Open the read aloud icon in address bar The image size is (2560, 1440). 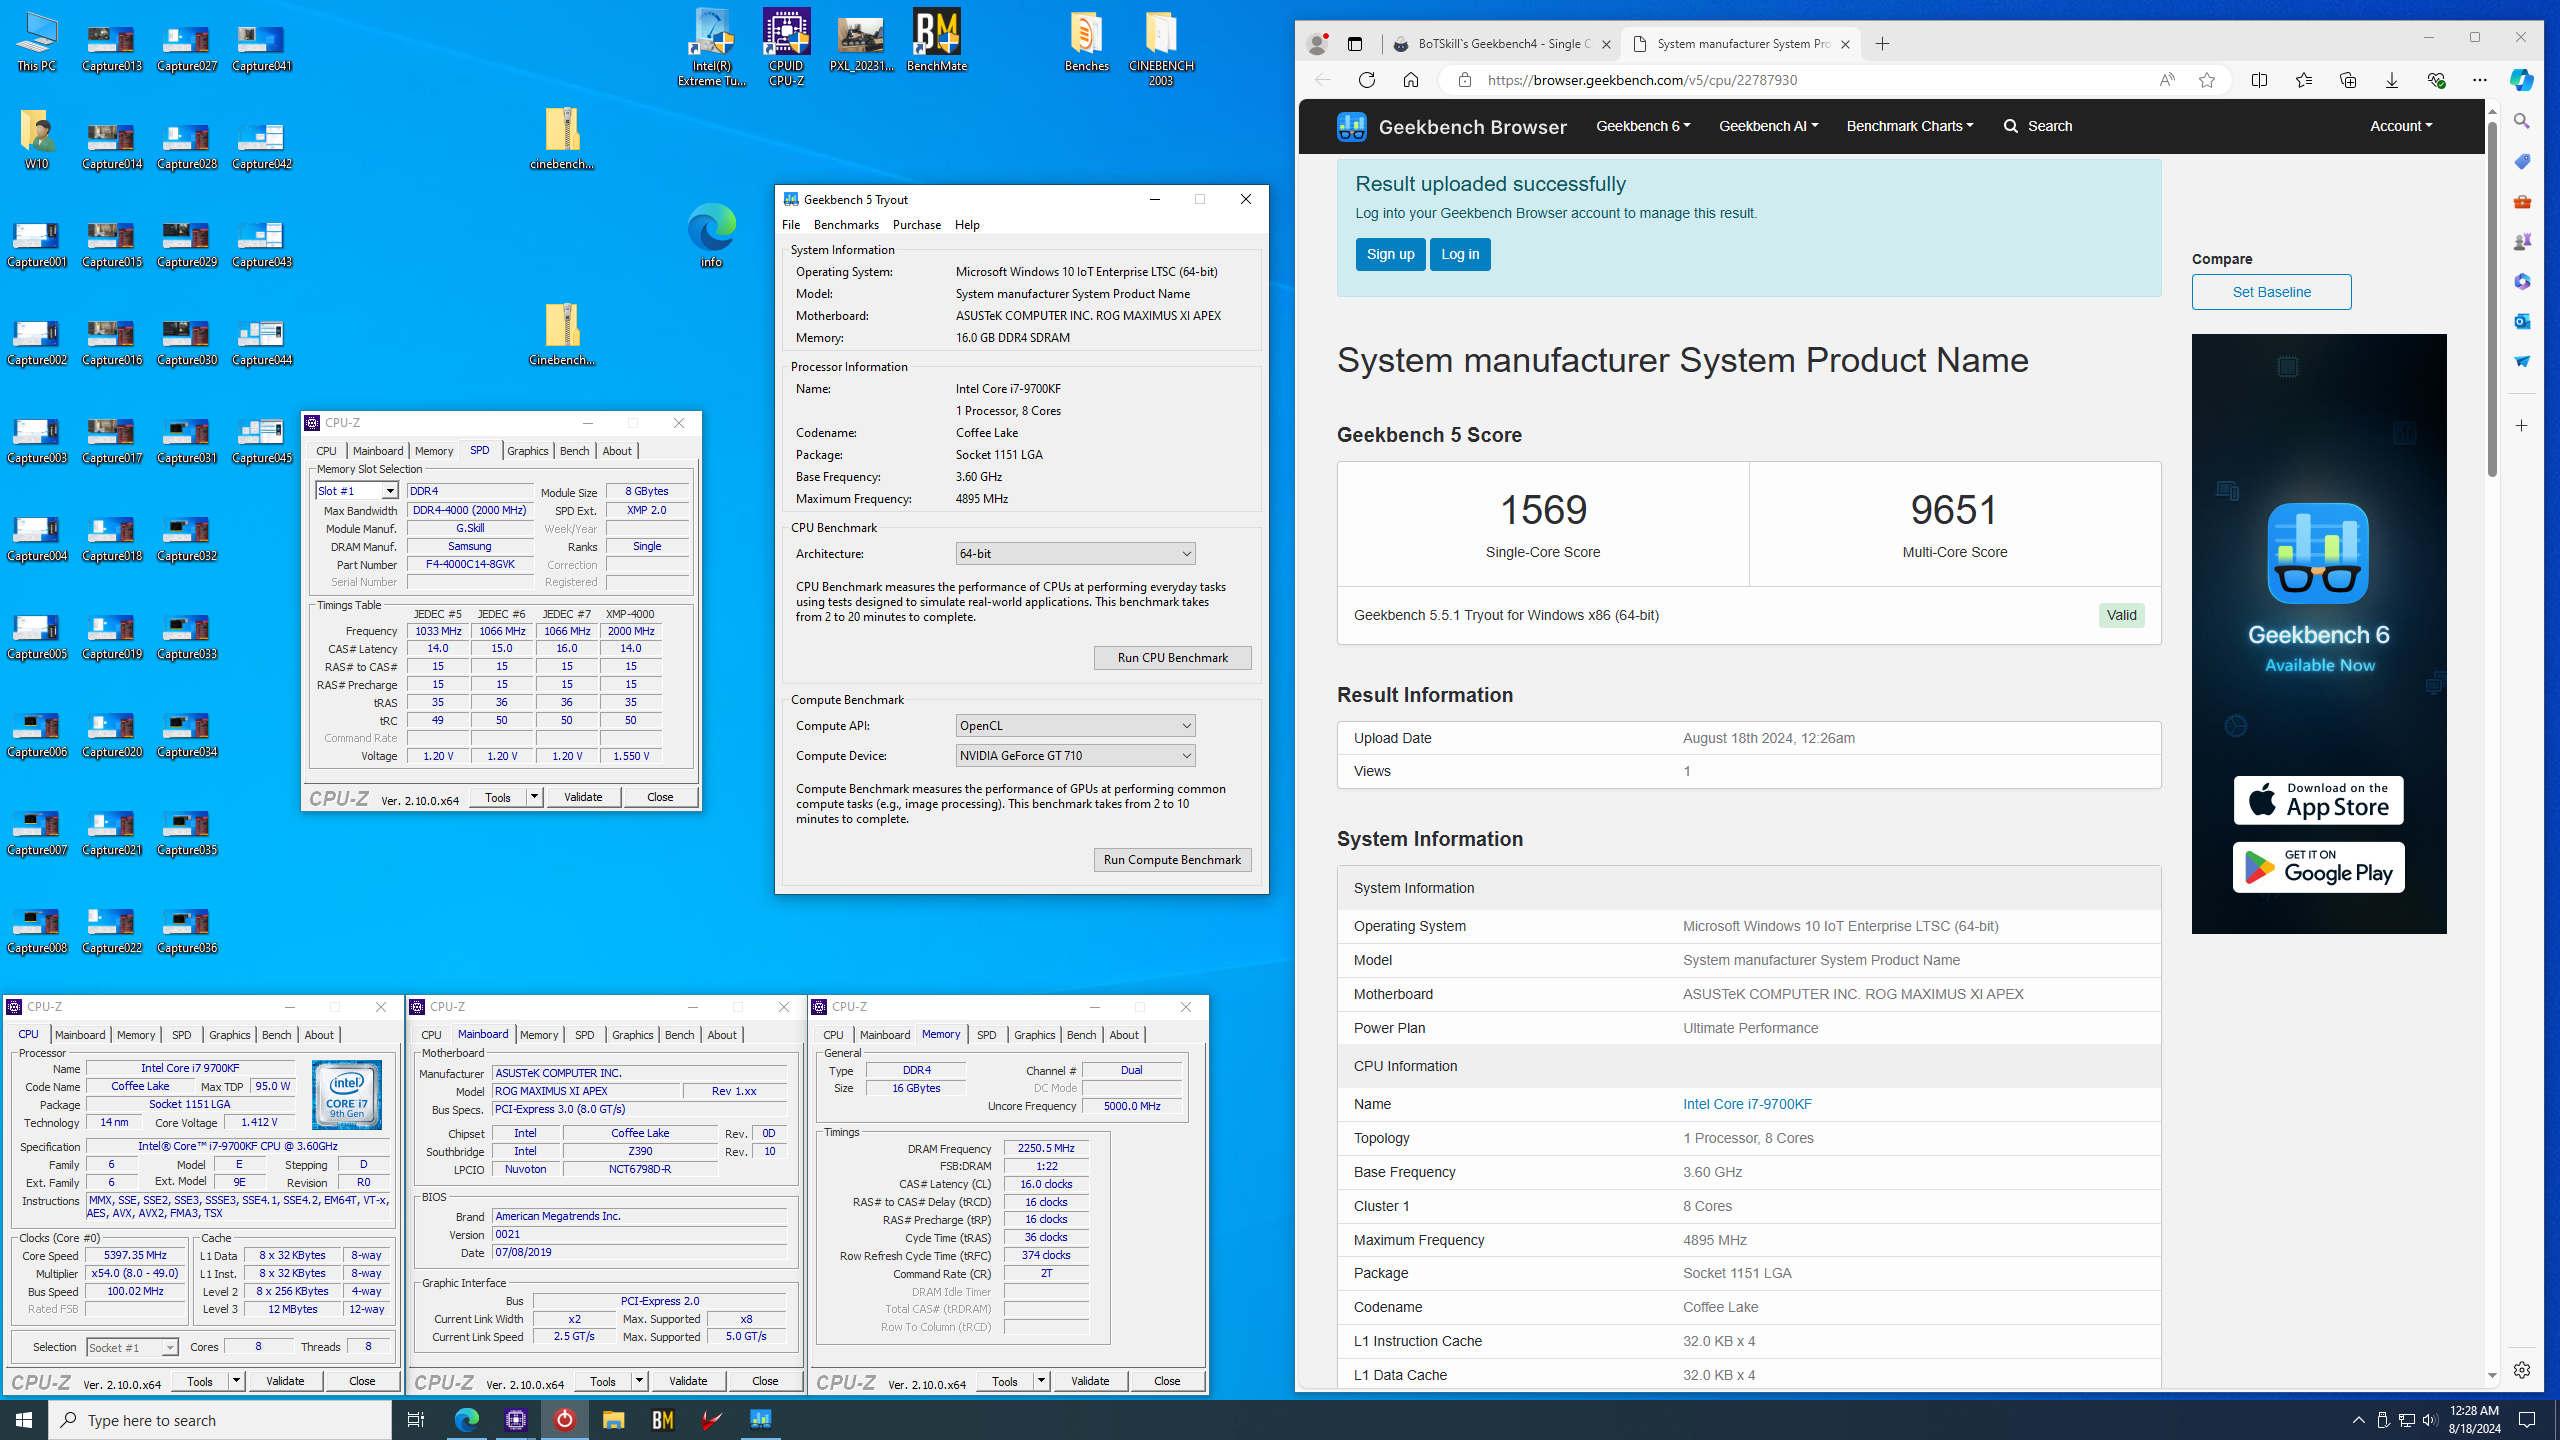2166,80
